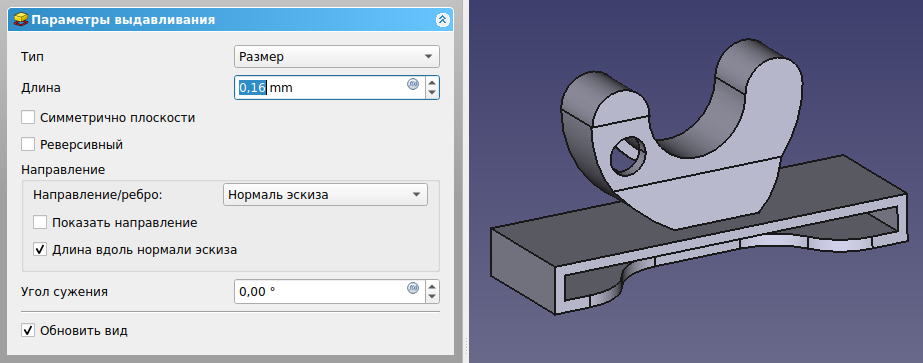
Task: Click the Pad extrusion icon in panel header
Action: coord(21,20)
